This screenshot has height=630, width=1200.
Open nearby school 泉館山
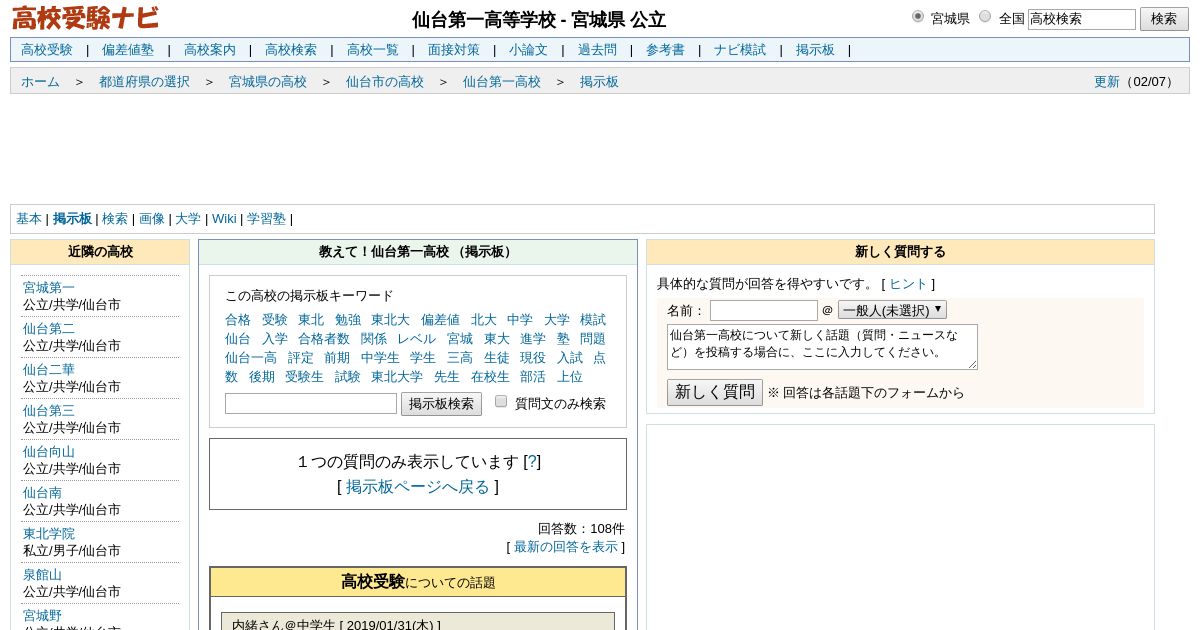click(x=42, y=575)
